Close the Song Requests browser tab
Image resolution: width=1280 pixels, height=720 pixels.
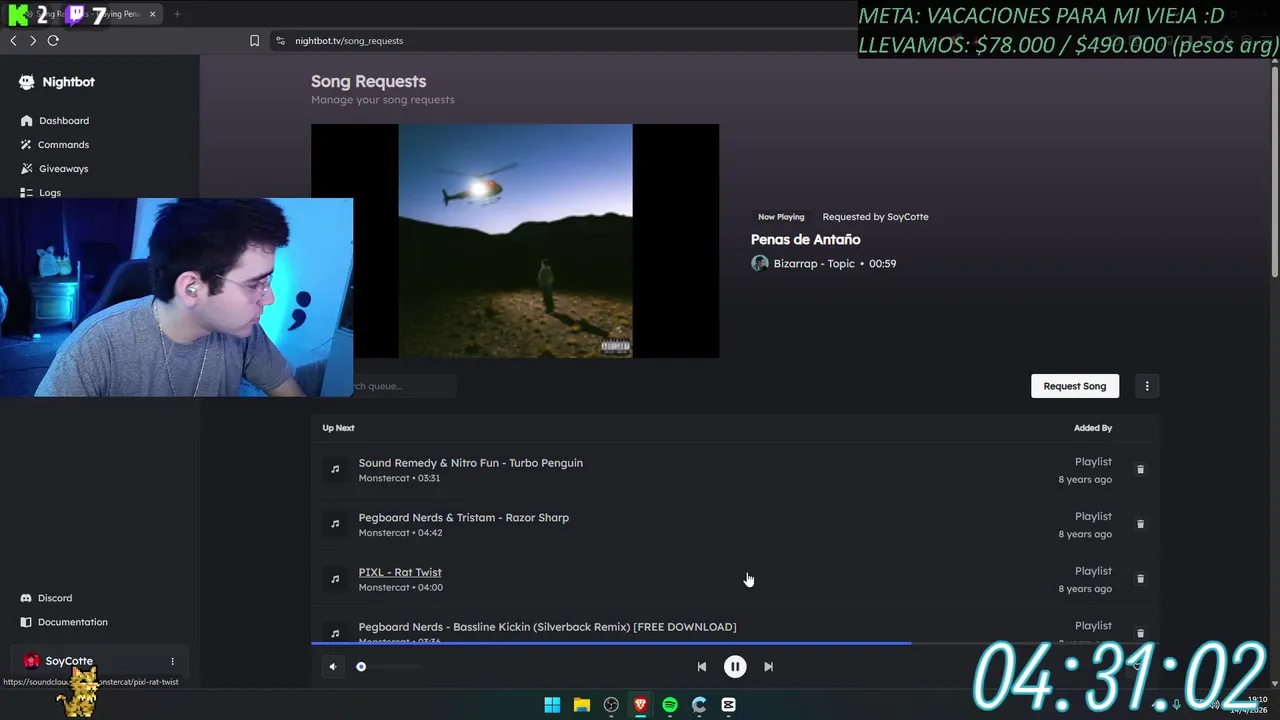point(152,14)
